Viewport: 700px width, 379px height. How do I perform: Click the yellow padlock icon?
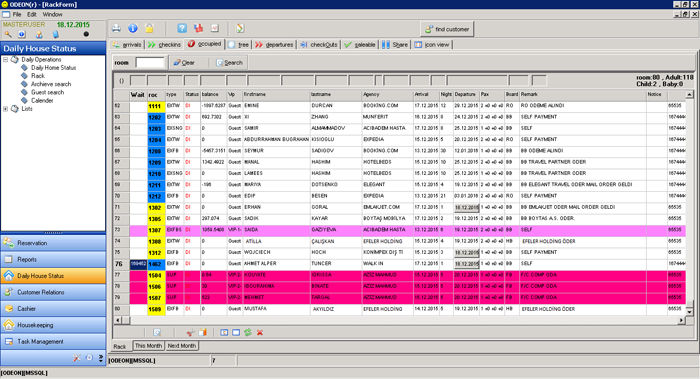pyautogui.click(x=149, y=29)
